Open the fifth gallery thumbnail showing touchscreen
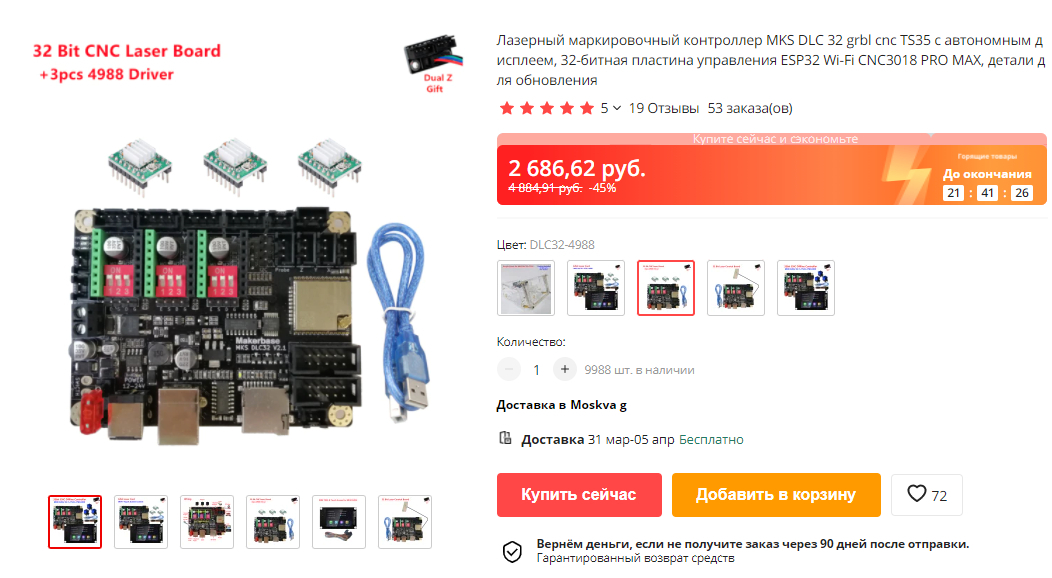Screen dimensions: 1052x578 339,522
